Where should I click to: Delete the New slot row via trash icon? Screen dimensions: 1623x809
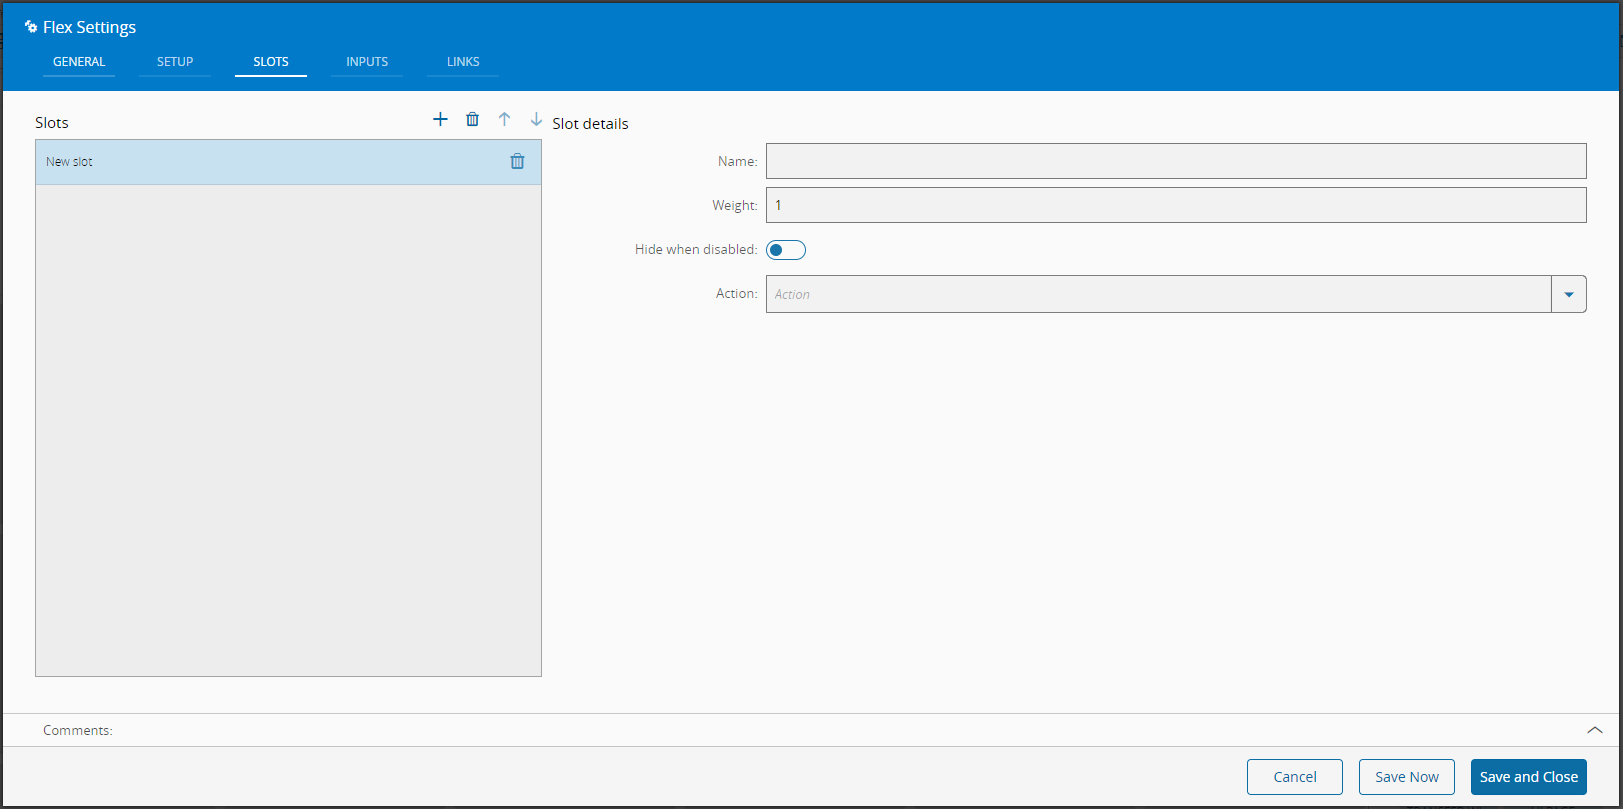tap(517, 161)
